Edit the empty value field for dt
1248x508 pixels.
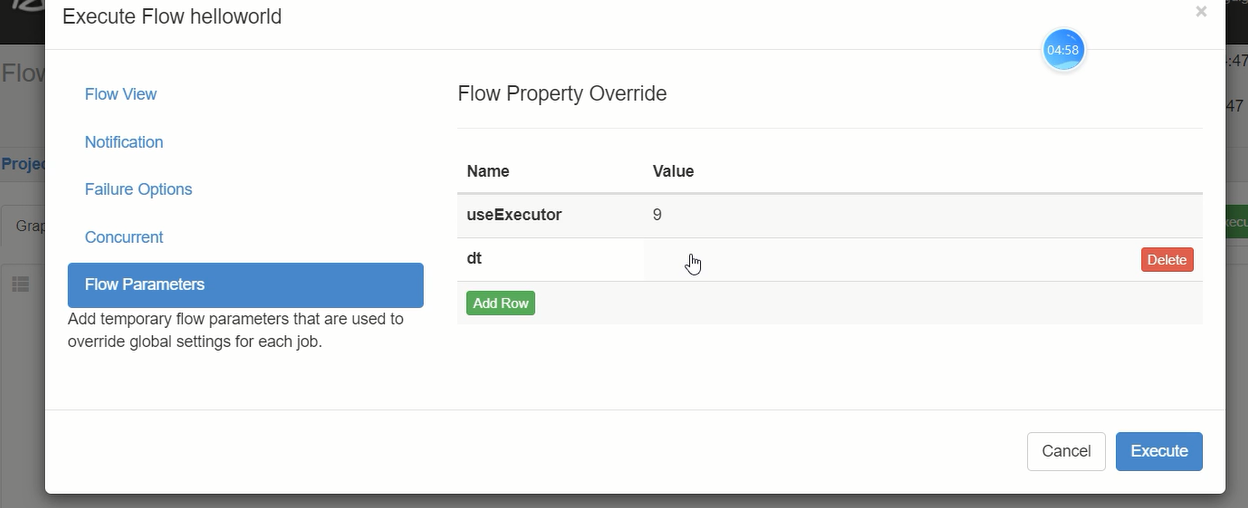coord(880,260)
